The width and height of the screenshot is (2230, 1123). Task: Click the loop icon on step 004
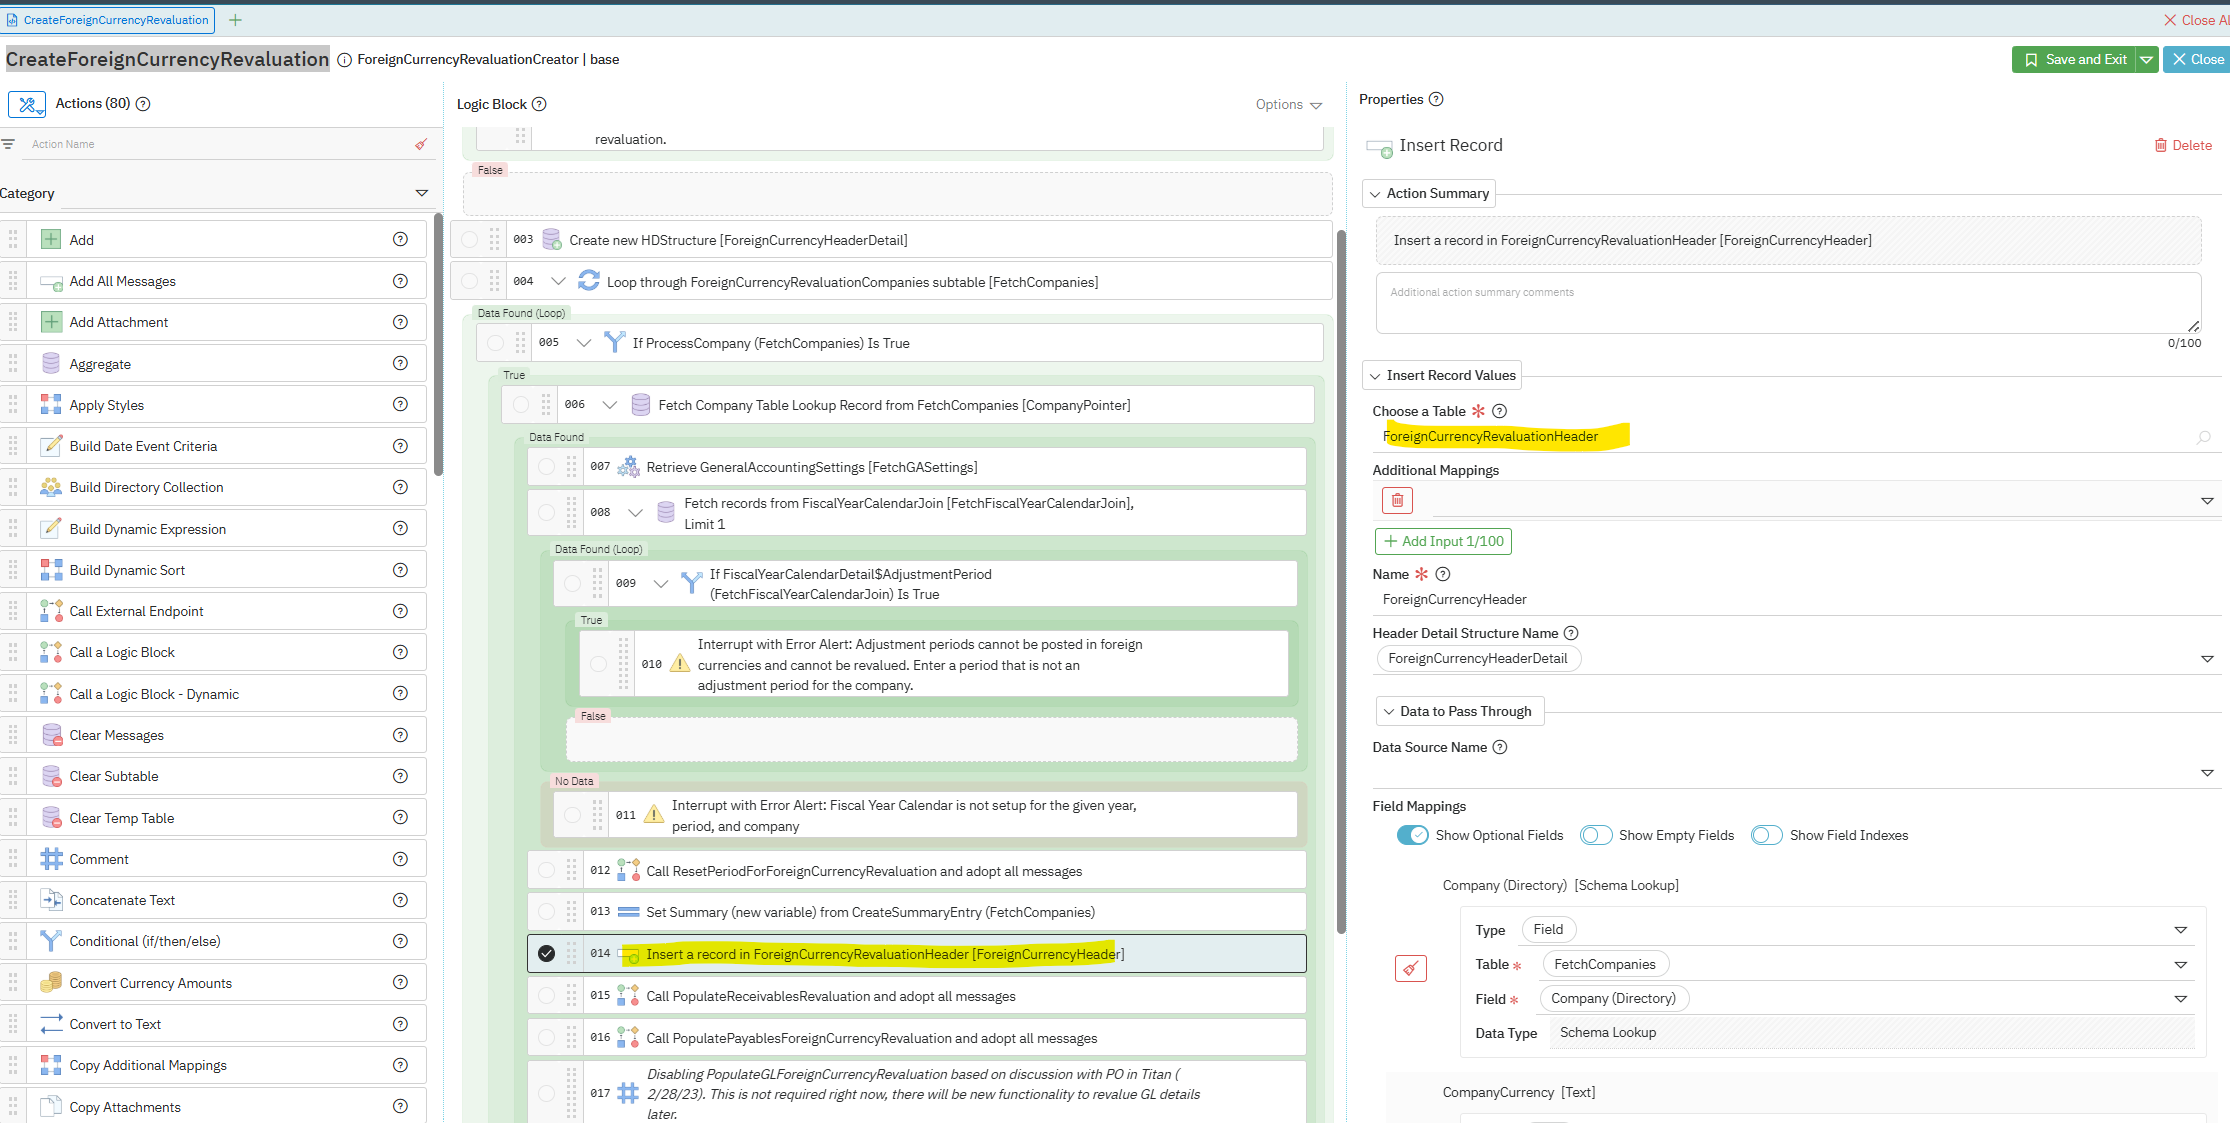tap(589, 281)
